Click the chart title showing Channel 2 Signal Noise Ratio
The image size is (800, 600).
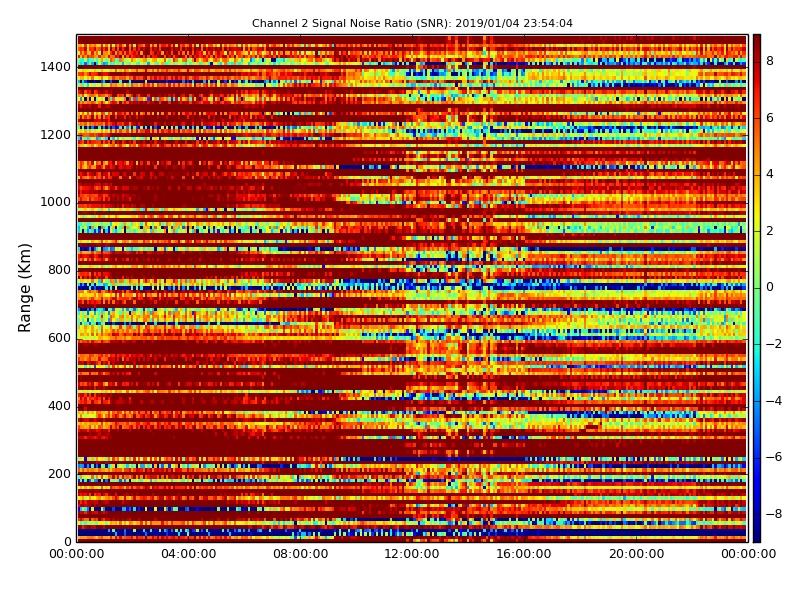(412, 23)
